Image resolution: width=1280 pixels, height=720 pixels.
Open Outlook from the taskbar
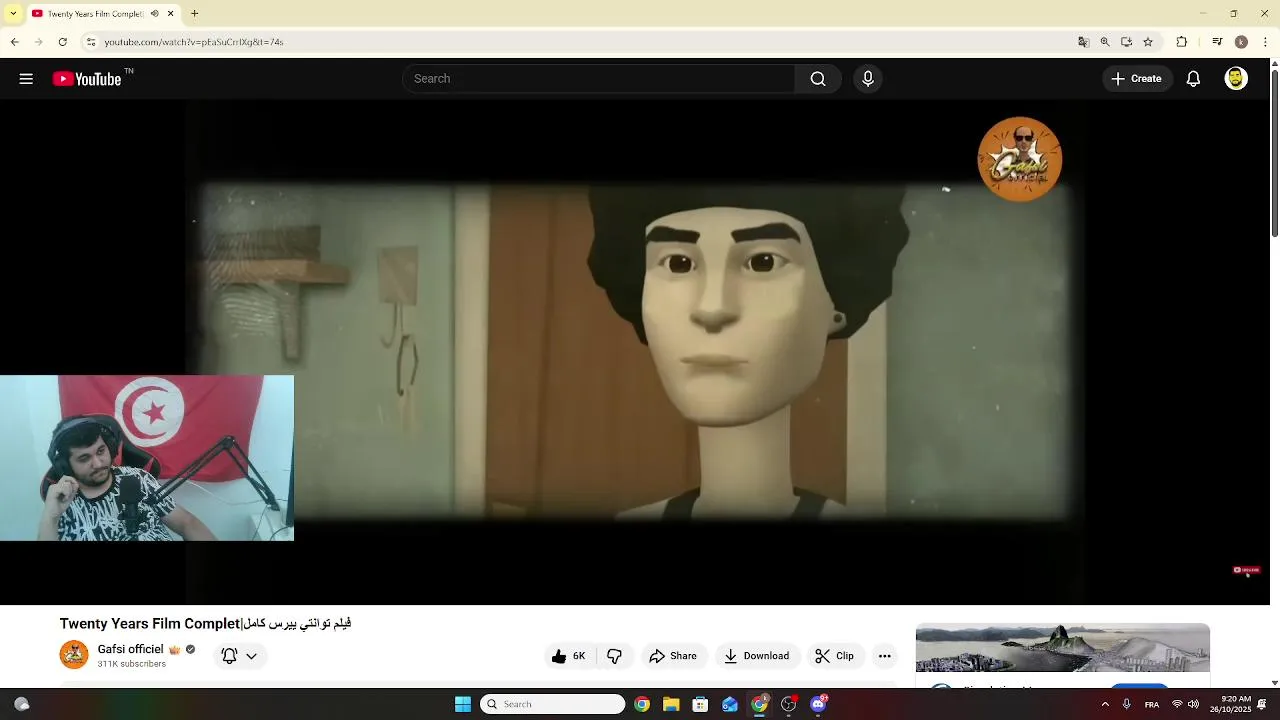click(x=730, y=704)
